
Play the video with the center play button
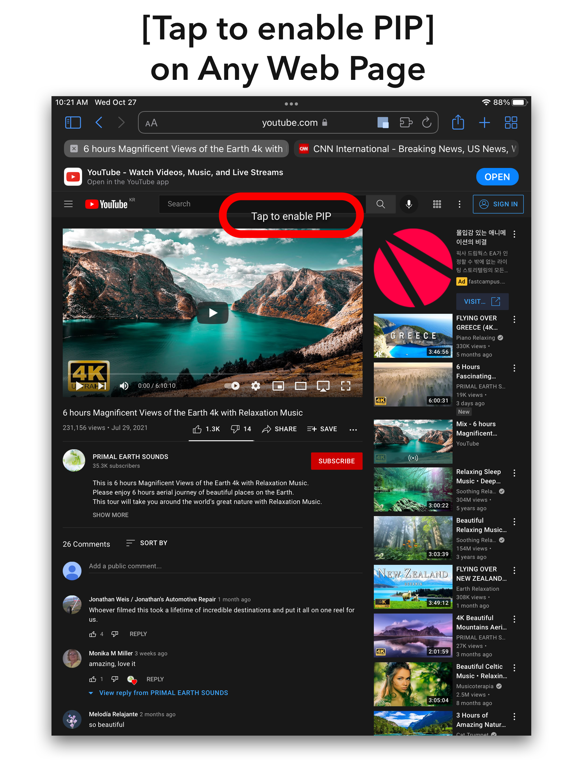pyautogui.click(x=213, y=313)
